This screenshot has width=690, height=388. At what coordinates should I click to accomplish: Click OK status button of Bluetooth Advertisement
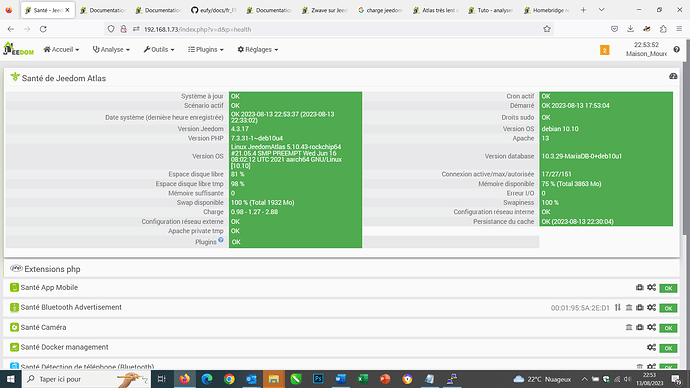668,308
